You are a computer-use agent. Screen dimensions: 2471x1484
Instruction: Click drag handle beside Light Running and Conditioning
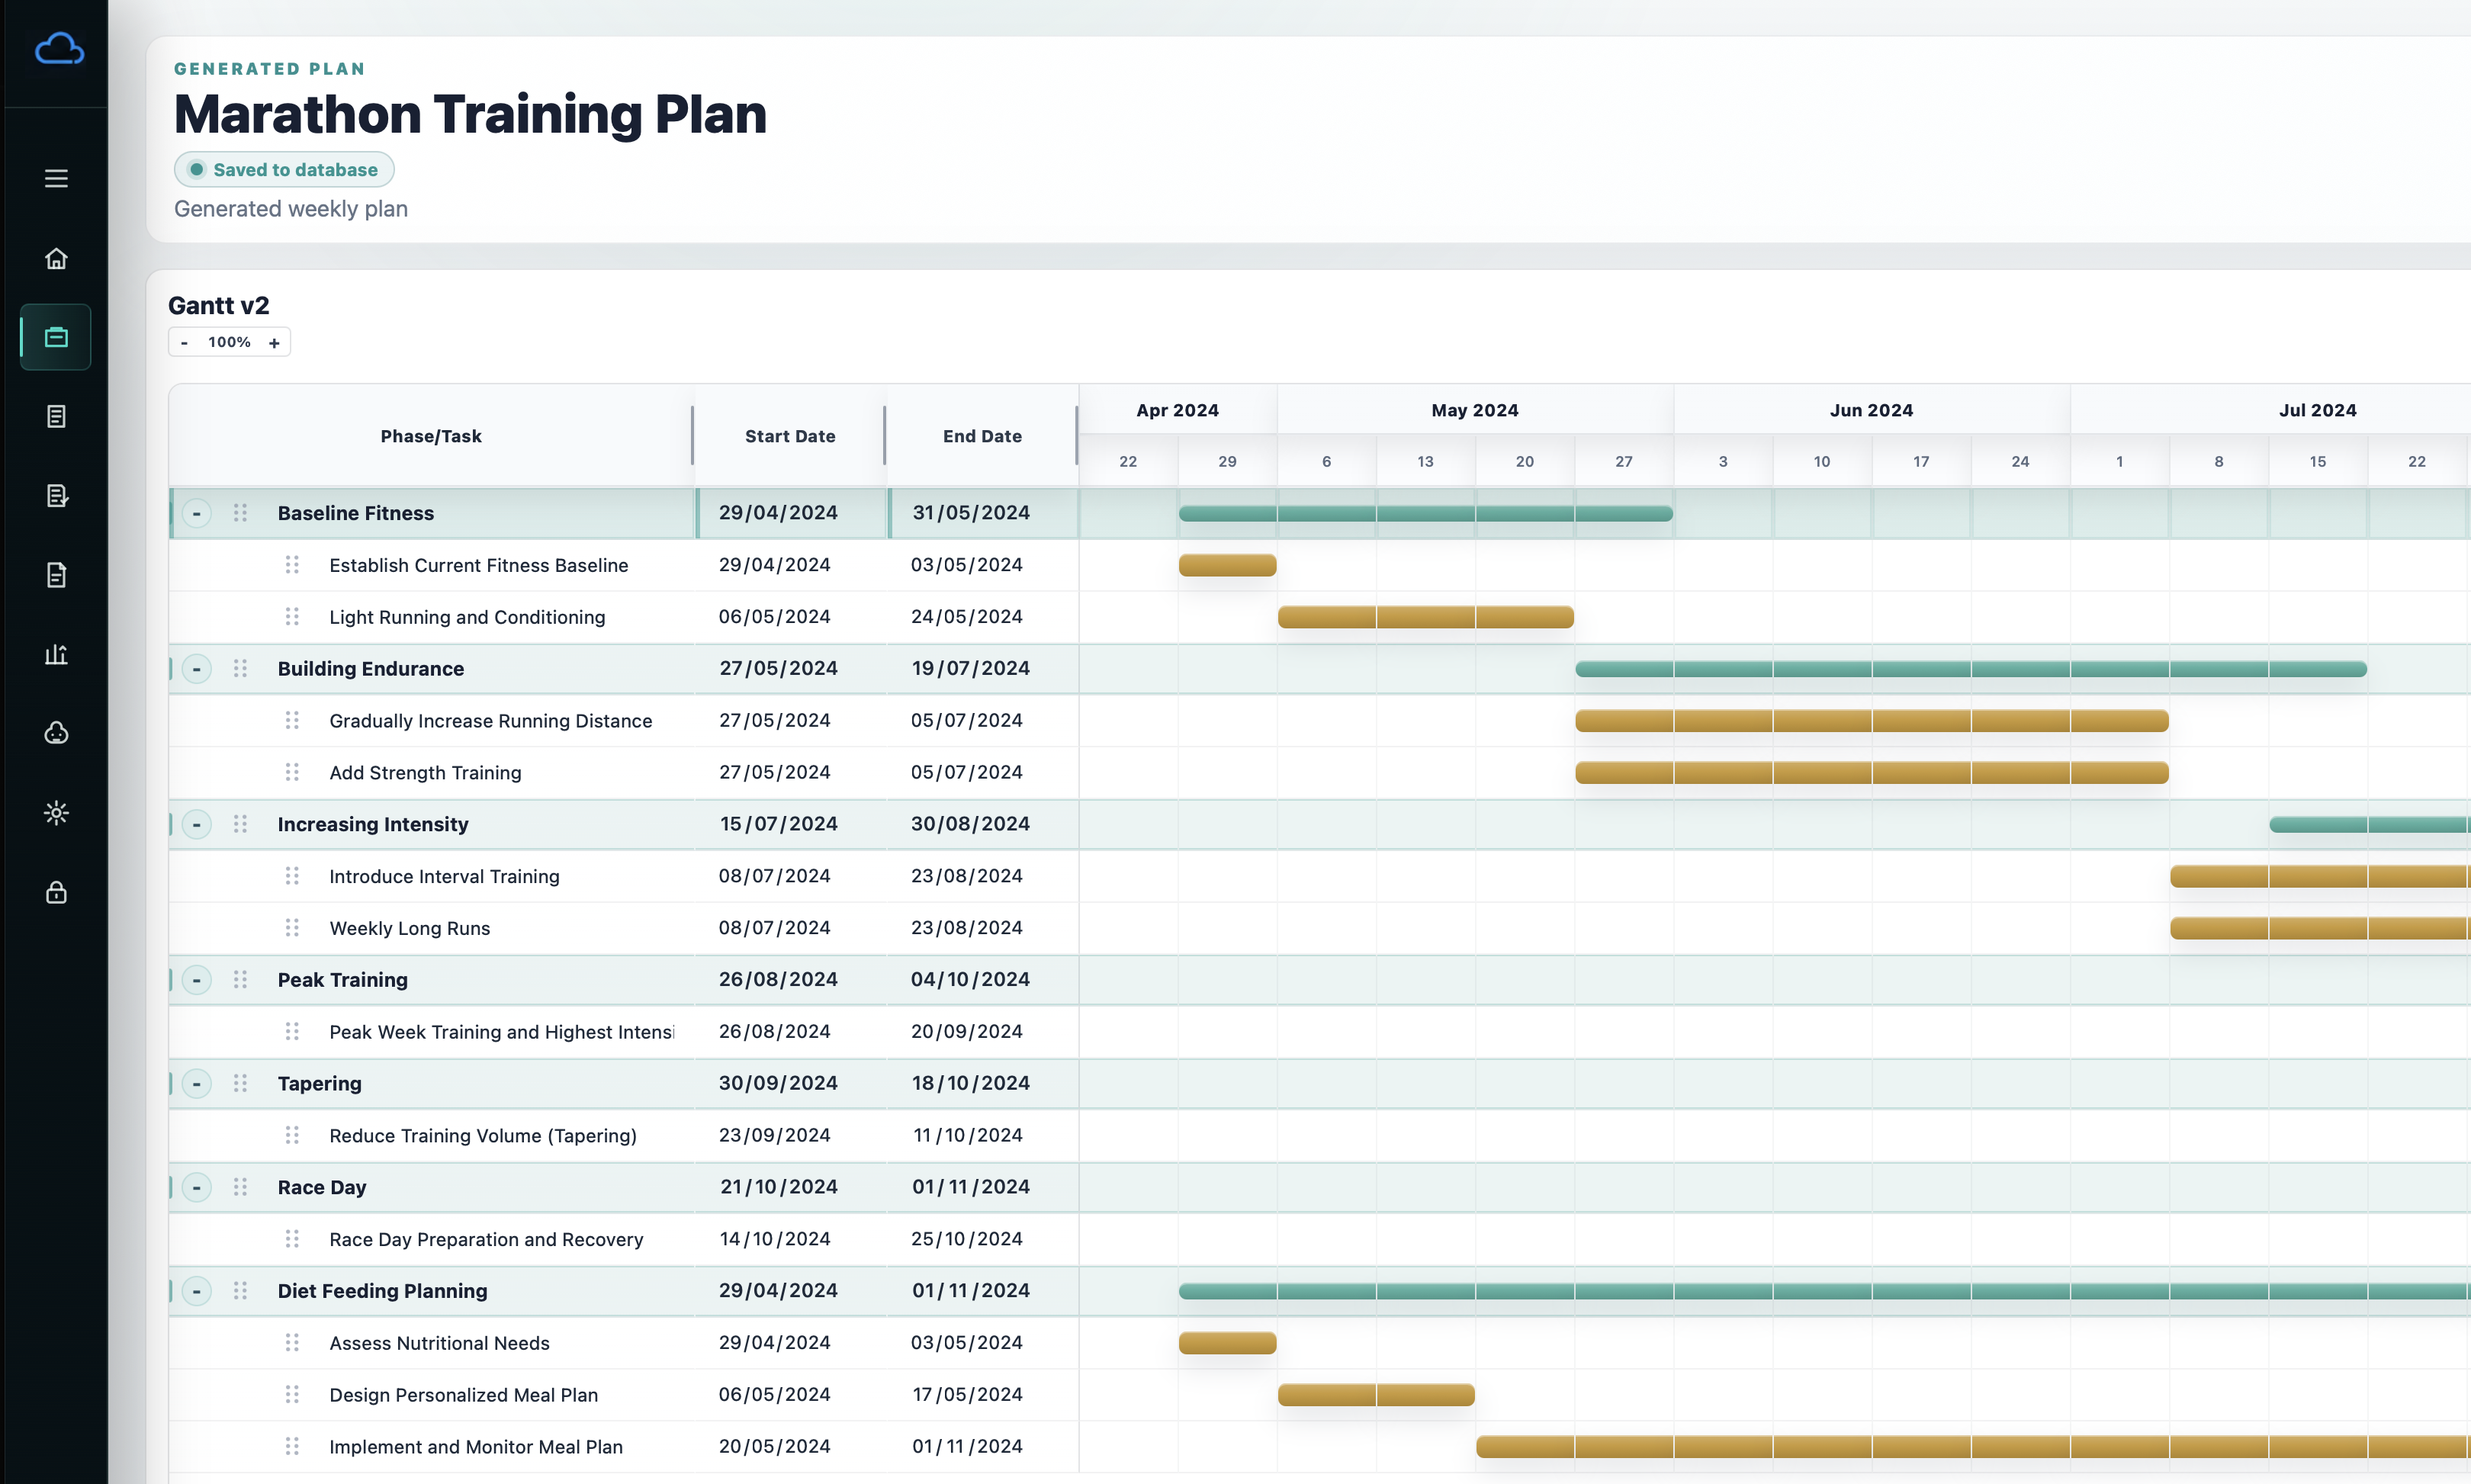(x=292, y=617)
